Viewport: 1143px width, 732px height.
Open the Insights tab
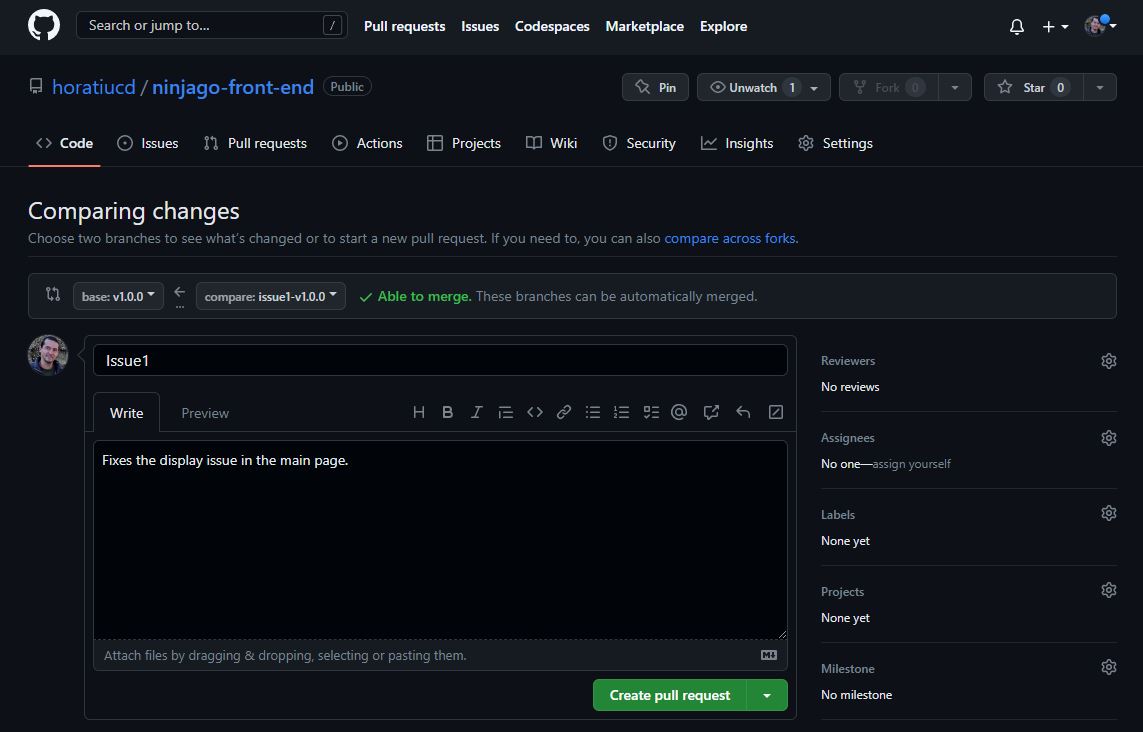point(737,143)
